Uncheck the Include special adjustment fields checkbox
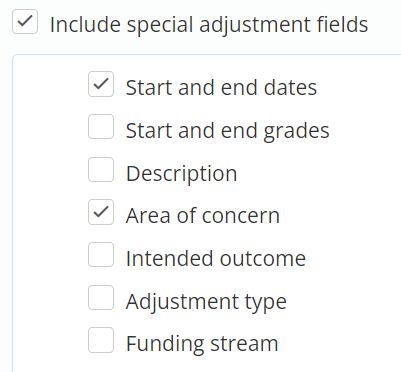The height and width of the screenshot is (372, 401). (x=25, y=22)
